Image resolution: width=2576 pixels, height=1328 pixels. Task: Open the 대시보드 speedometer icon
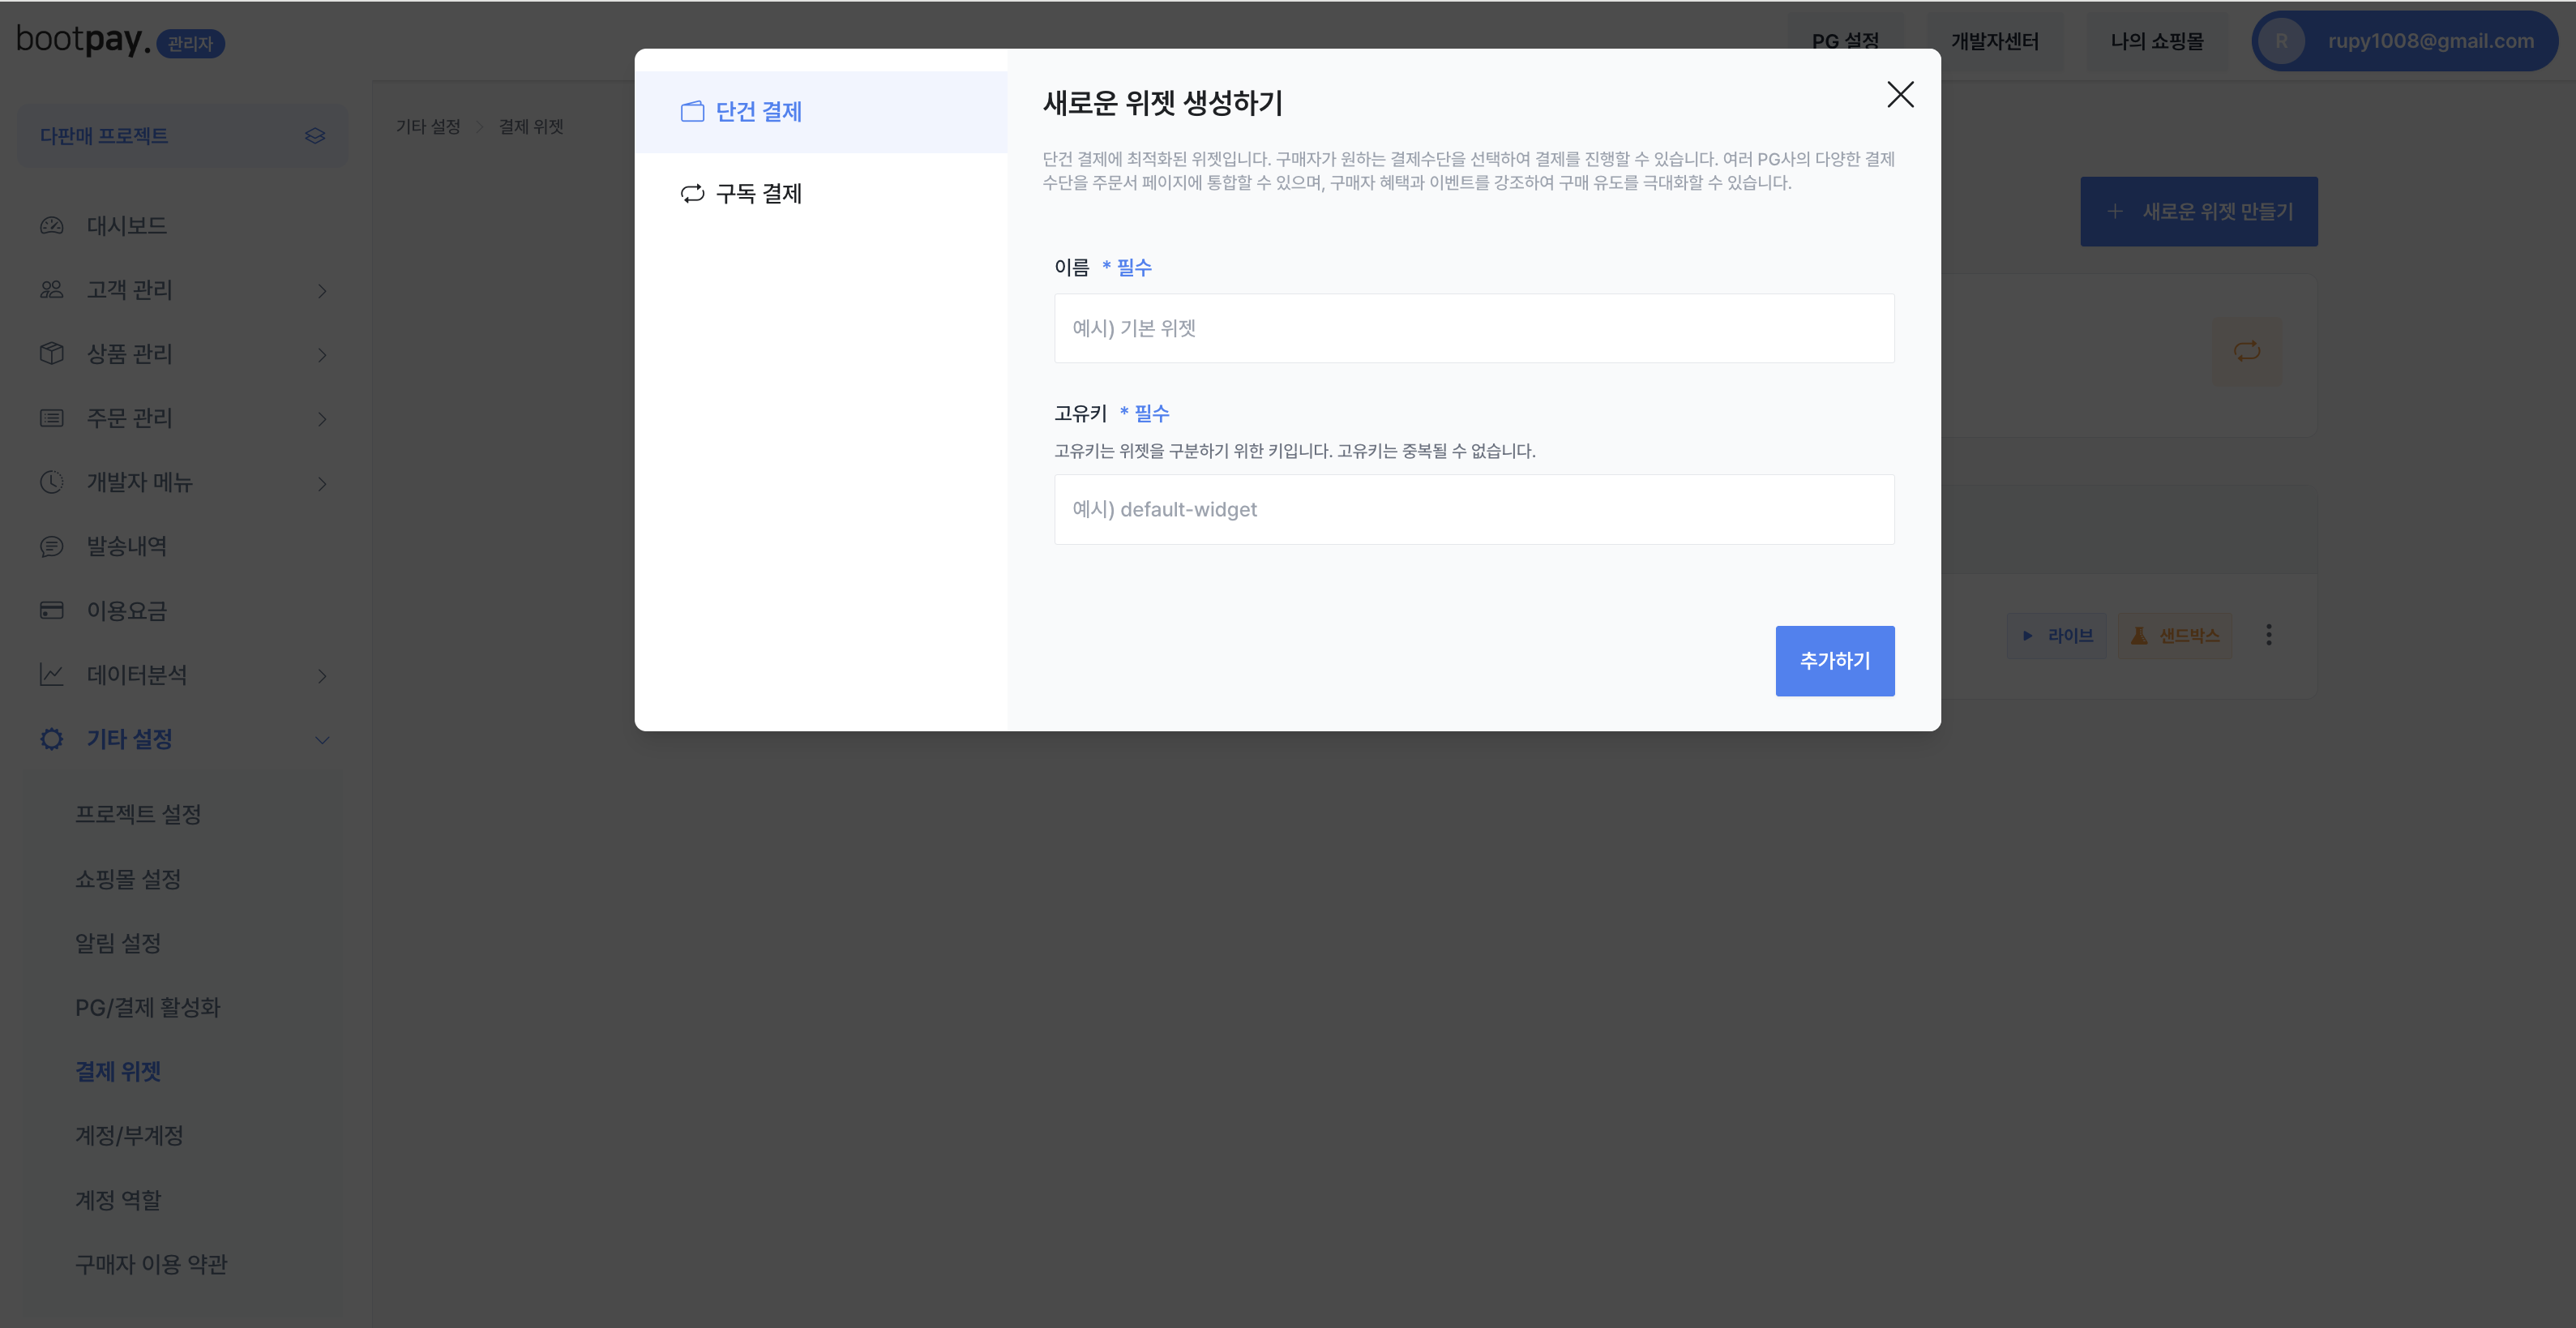point(52,226)
